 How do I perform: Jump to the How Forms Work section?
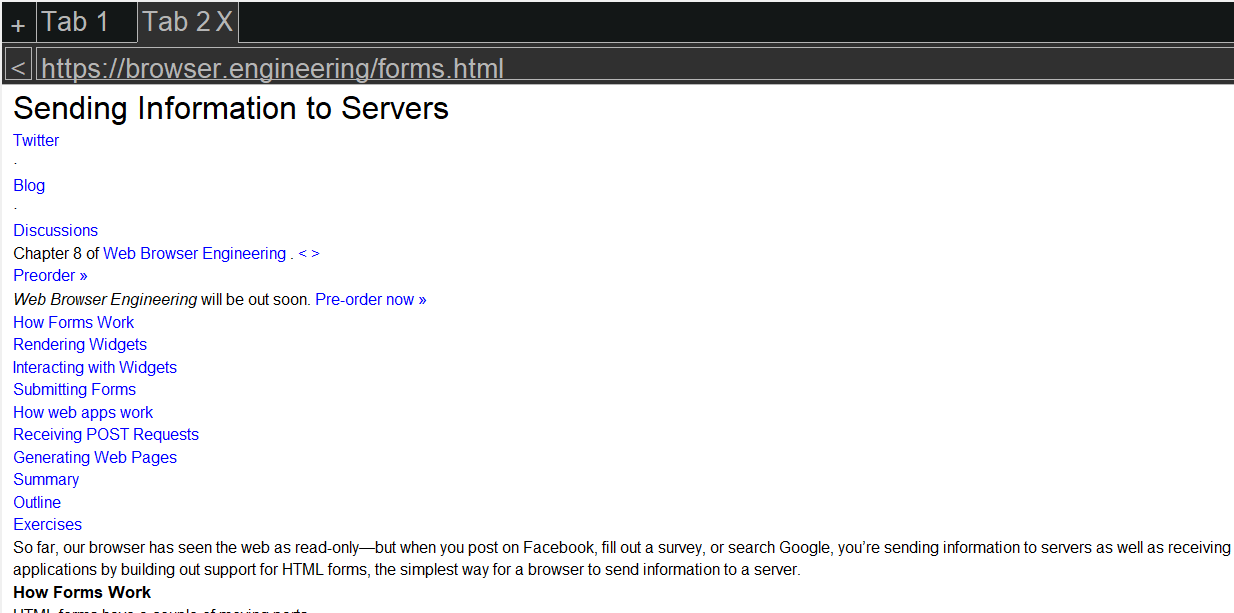[x=73, y=322]
